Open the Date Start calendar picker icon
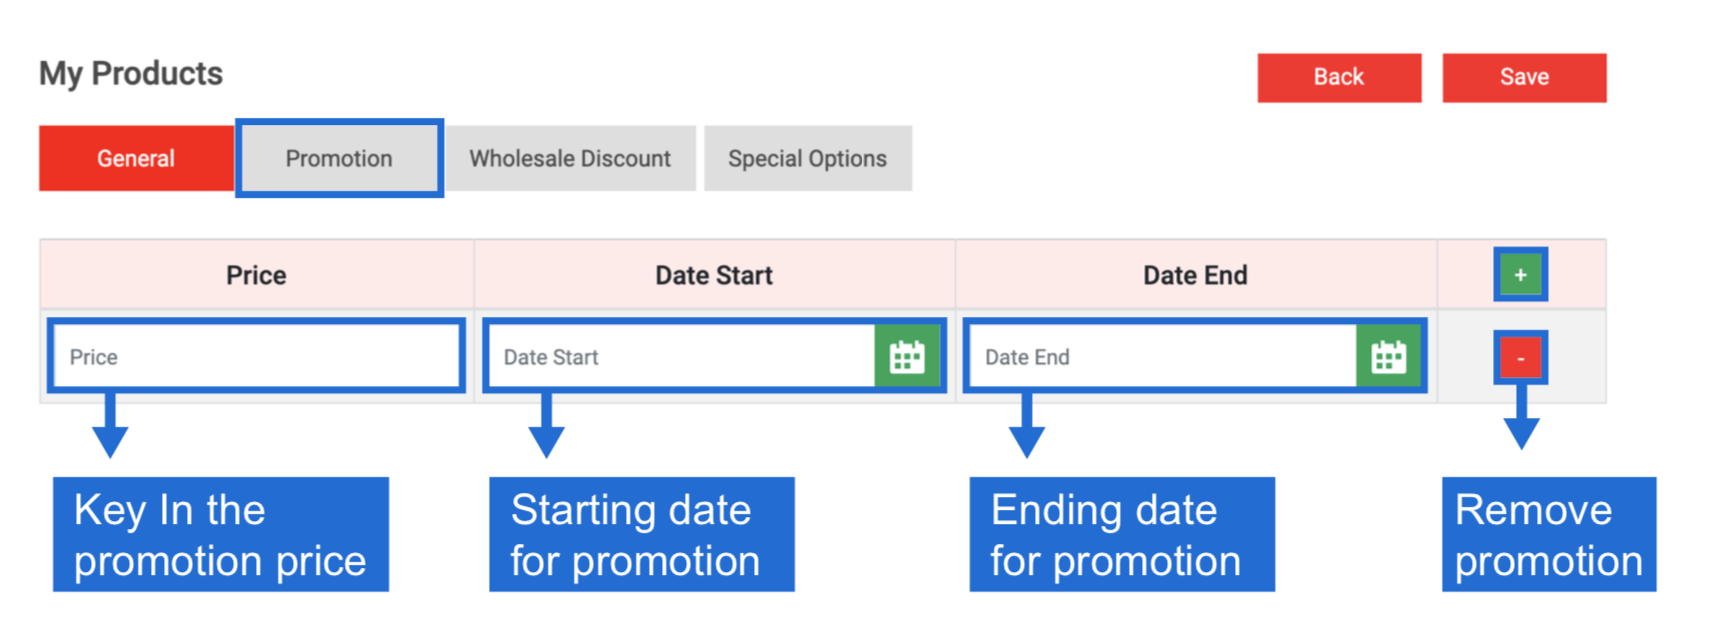 pyautogui.click(x=907, y=356)
